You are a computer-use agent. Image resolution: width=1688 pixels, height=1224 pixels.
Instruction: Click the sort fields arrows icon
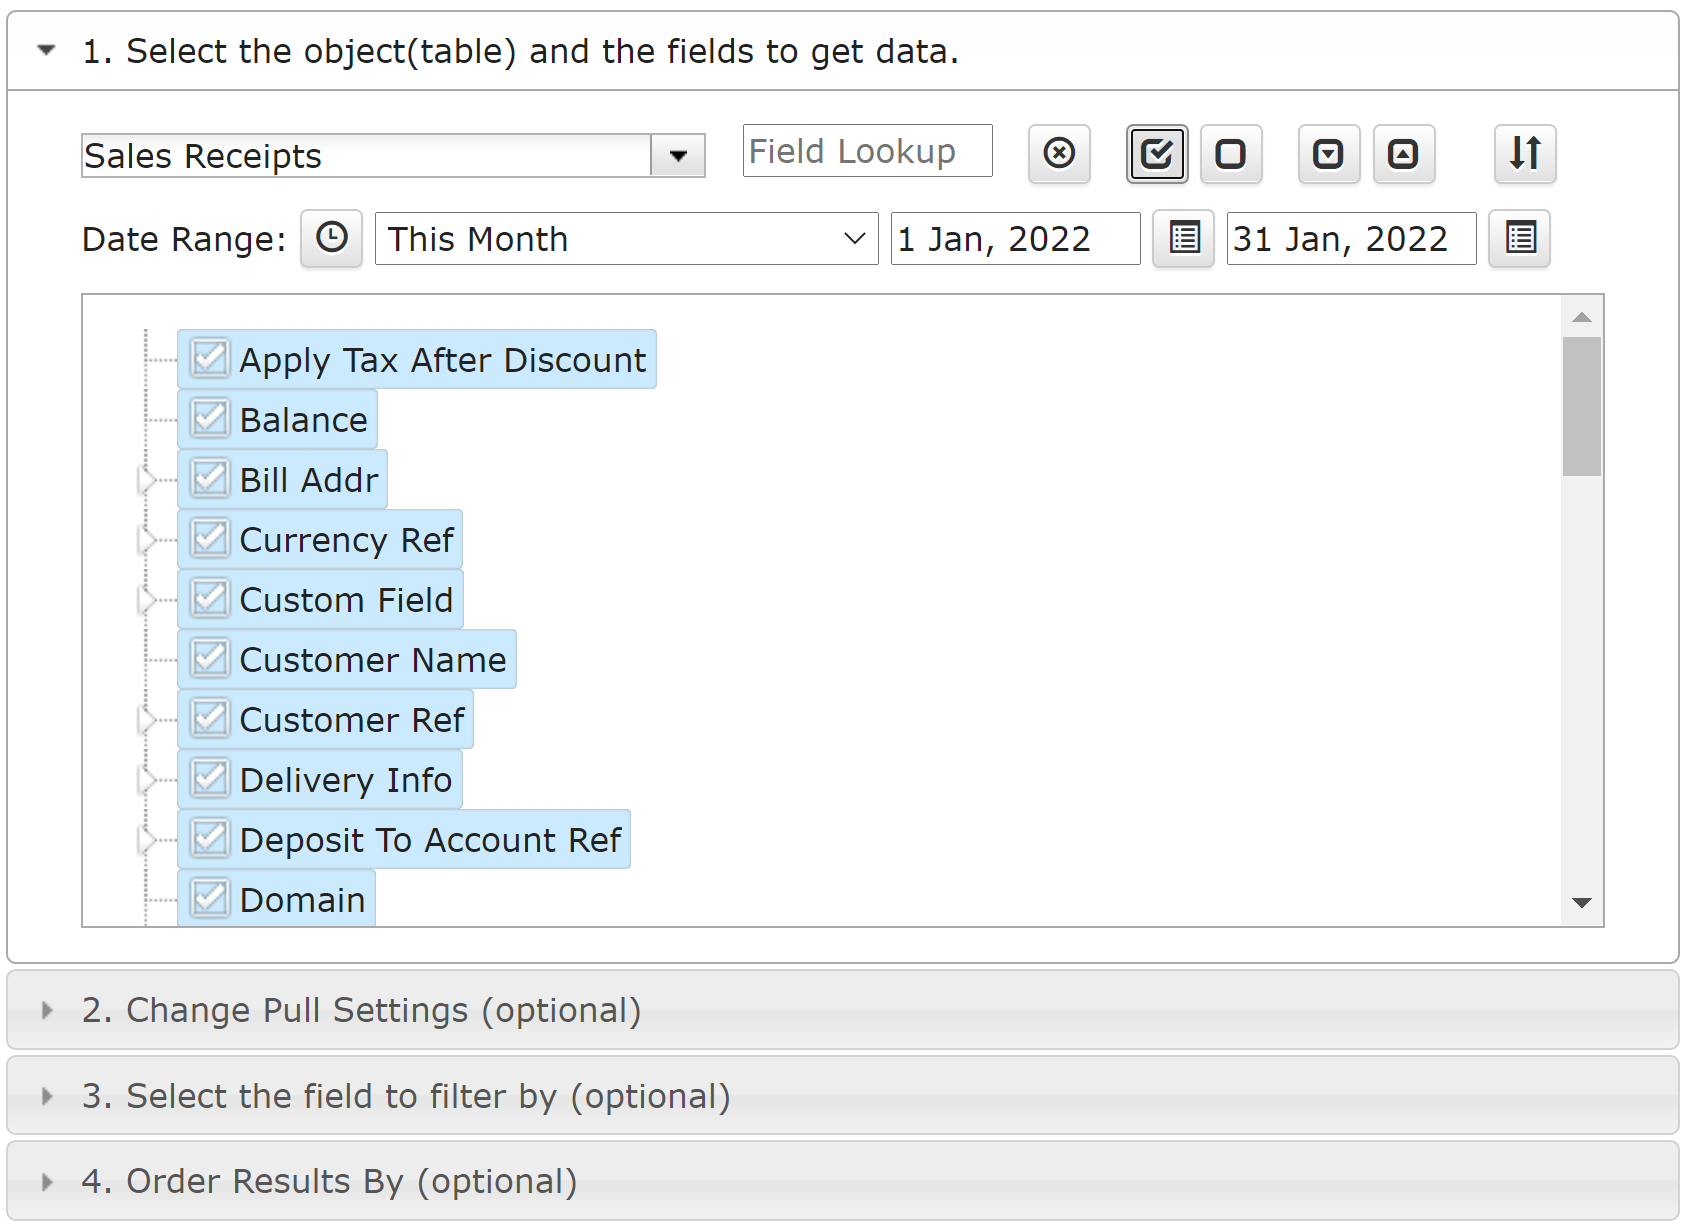tap(1525, 154)
